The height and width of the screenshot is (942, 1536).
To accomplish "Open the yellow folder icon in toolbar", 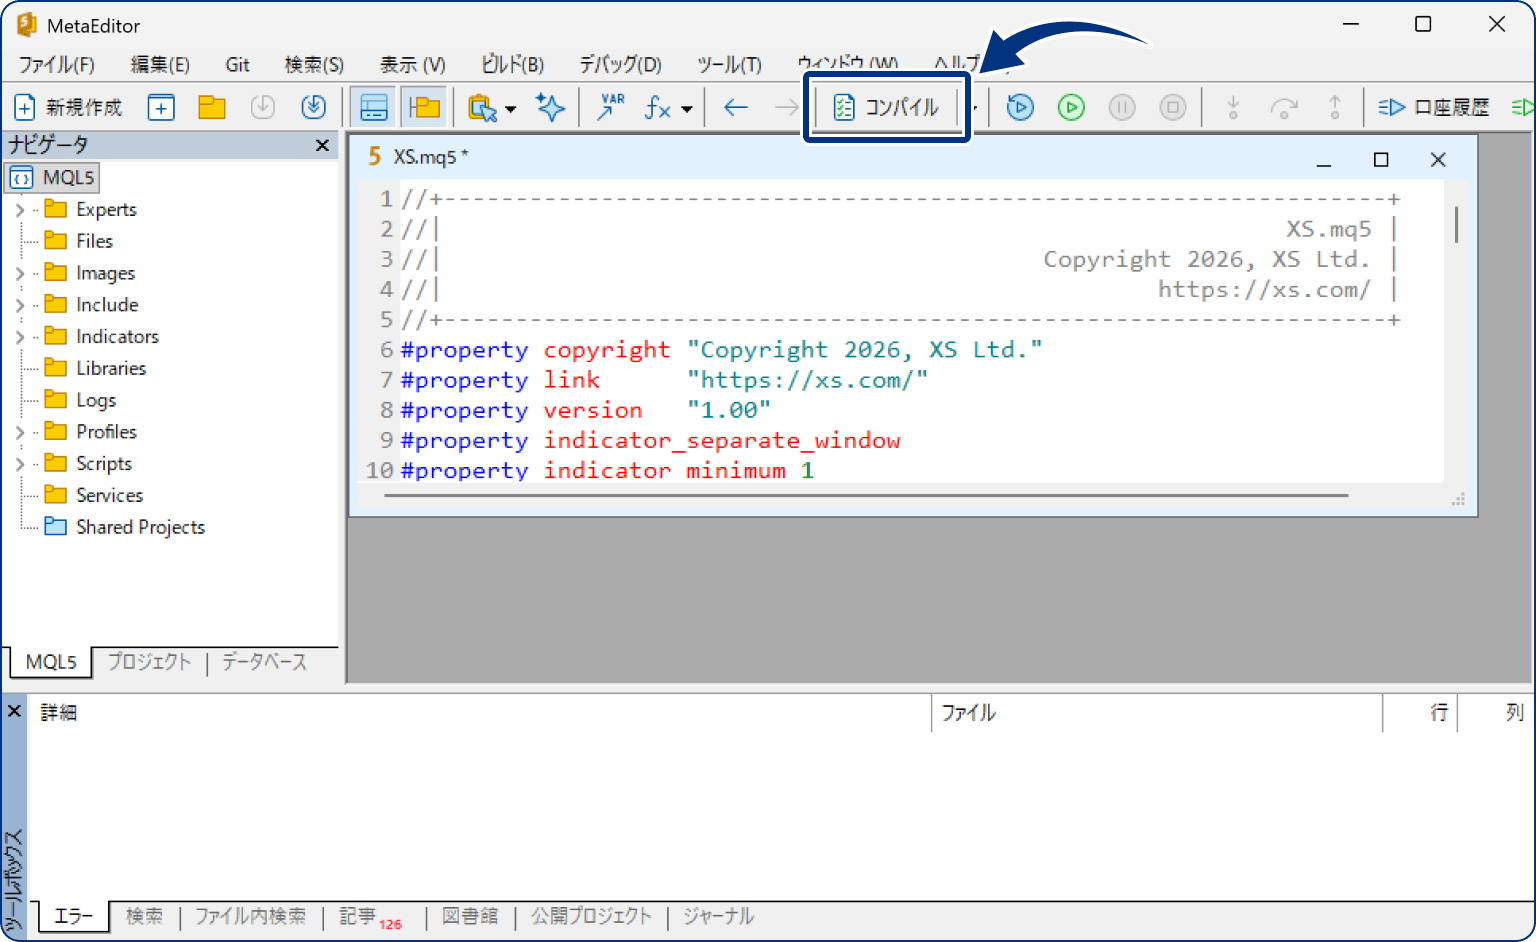I will click(212, 107).
